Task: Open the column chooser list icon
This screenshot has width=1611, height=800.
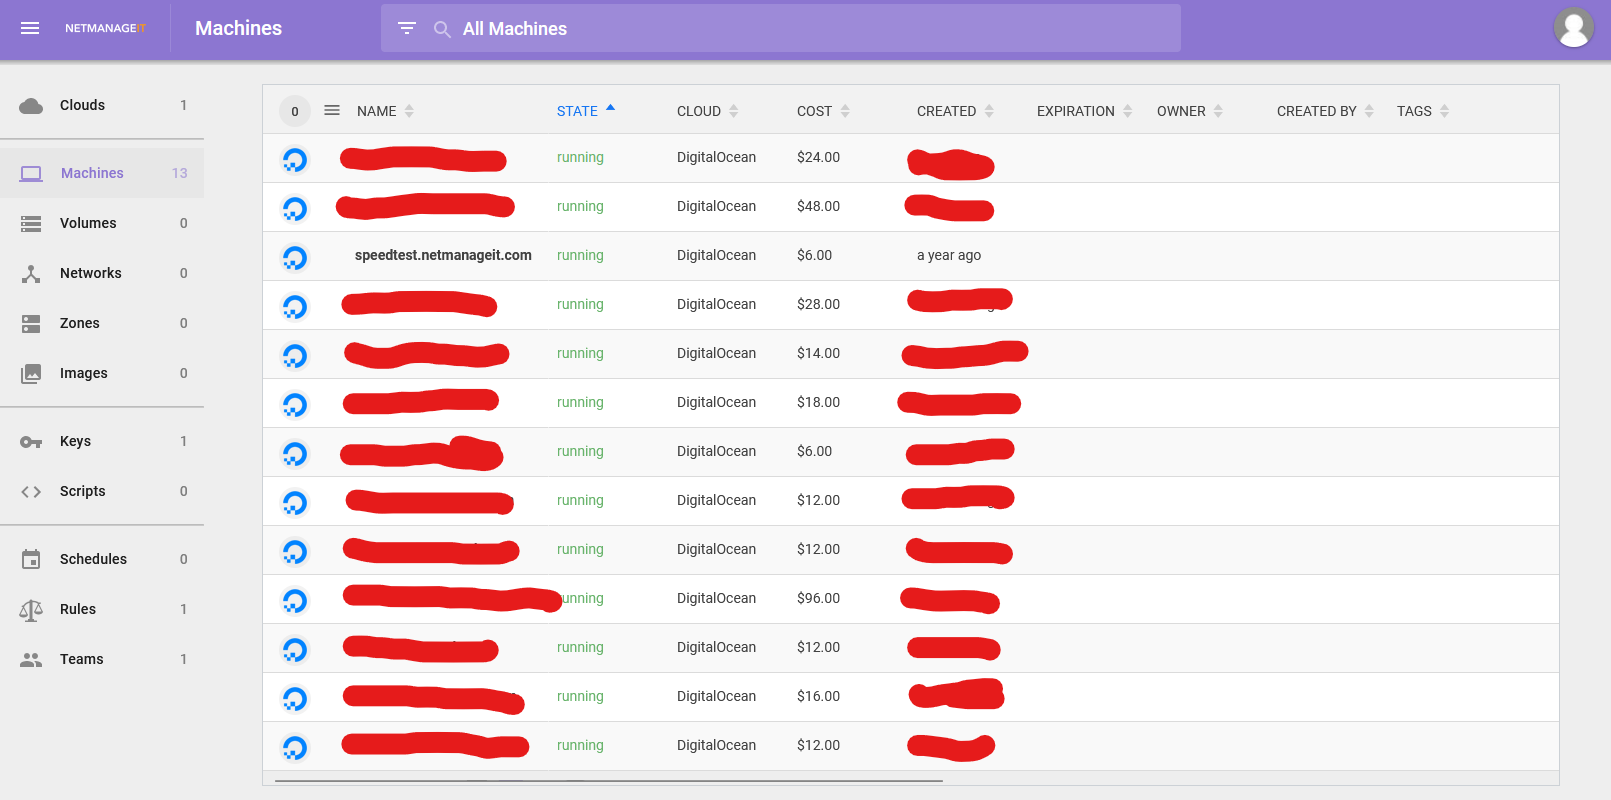Action: point(332,111)
